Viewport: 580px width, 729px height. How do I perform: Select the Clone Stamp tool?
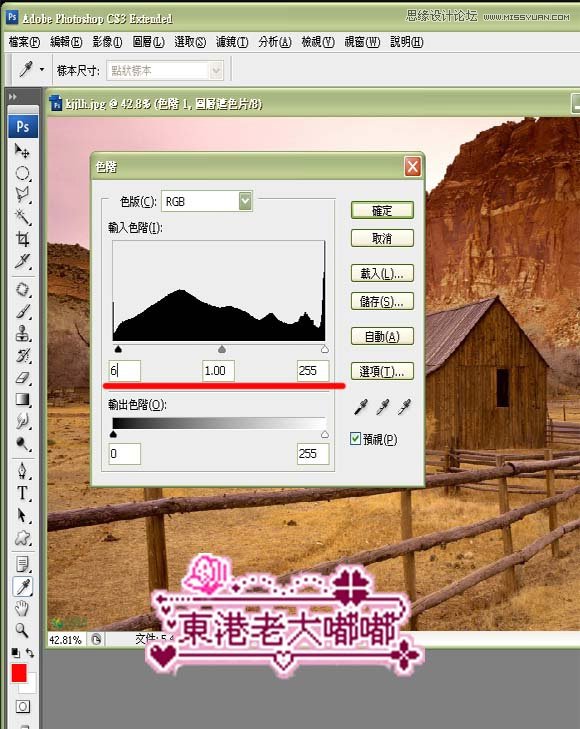[22, 333]
